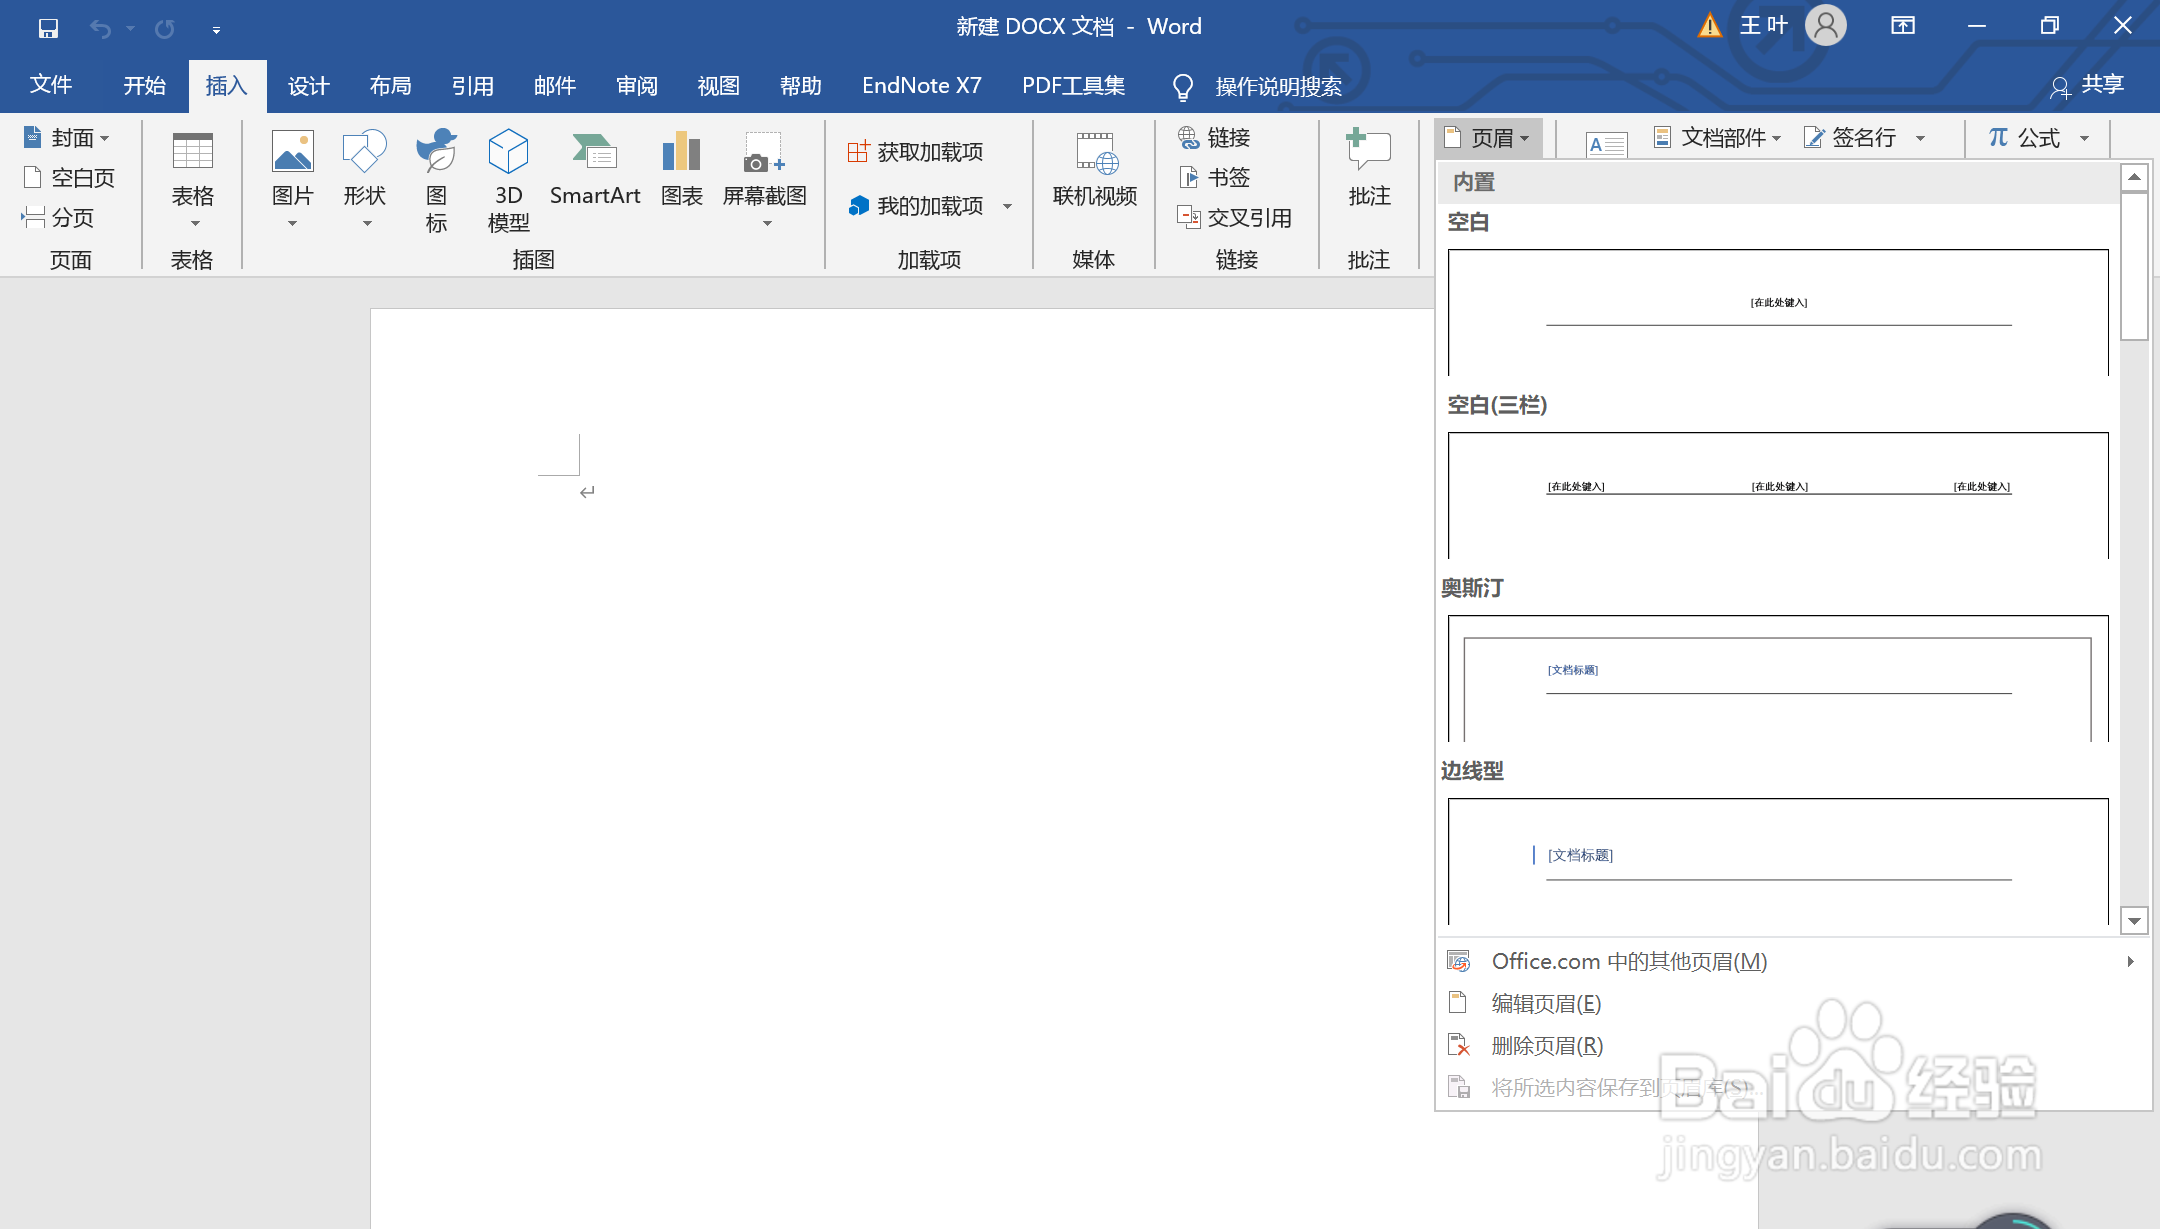This screenshot has height=1229, width=2160.
Task: Insert 联机视频 online video
Action: pyautogui.click(x=1094, y=168)
